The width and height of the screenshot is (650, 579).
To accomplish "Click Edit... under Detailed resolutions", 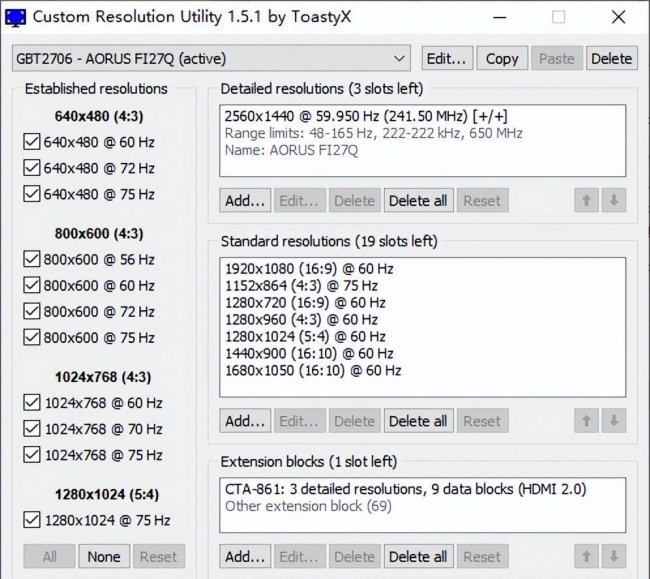I will tap(300, 201).
